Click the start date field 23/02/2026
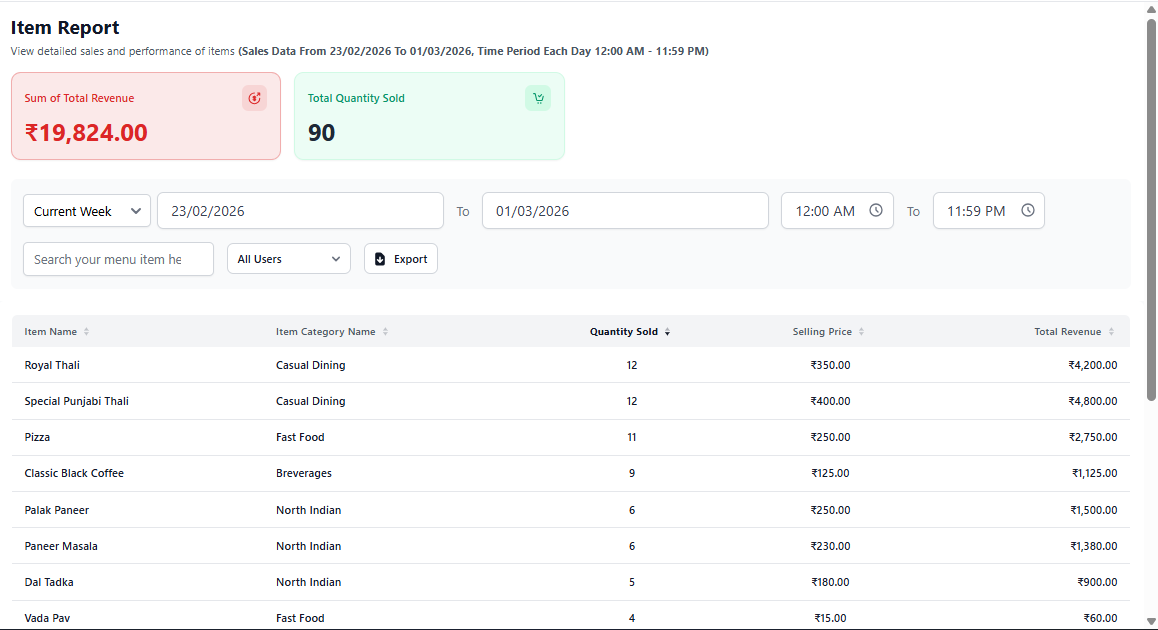Image resolution: width=1158 pixels, height=630 pixels. click(x=300, y=211)
